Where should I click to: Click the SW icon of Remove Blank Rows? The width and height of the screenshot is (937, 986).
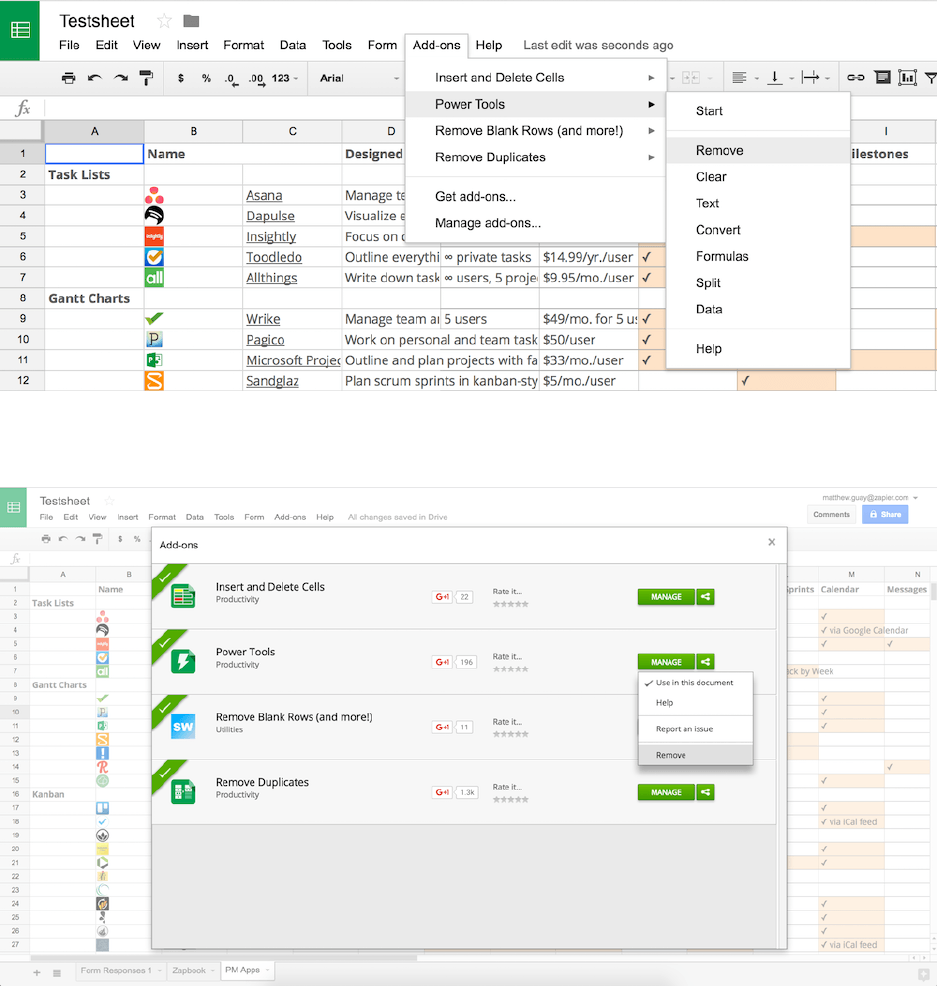point(183,727)
